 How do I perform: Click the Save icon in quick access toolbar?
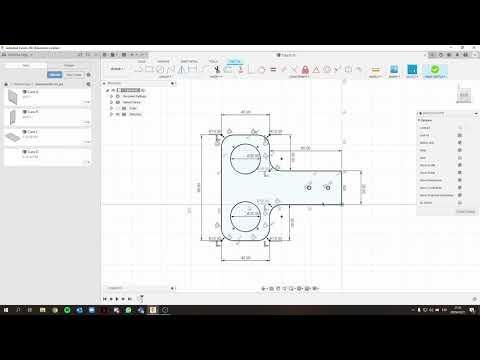tap(124, 54)
